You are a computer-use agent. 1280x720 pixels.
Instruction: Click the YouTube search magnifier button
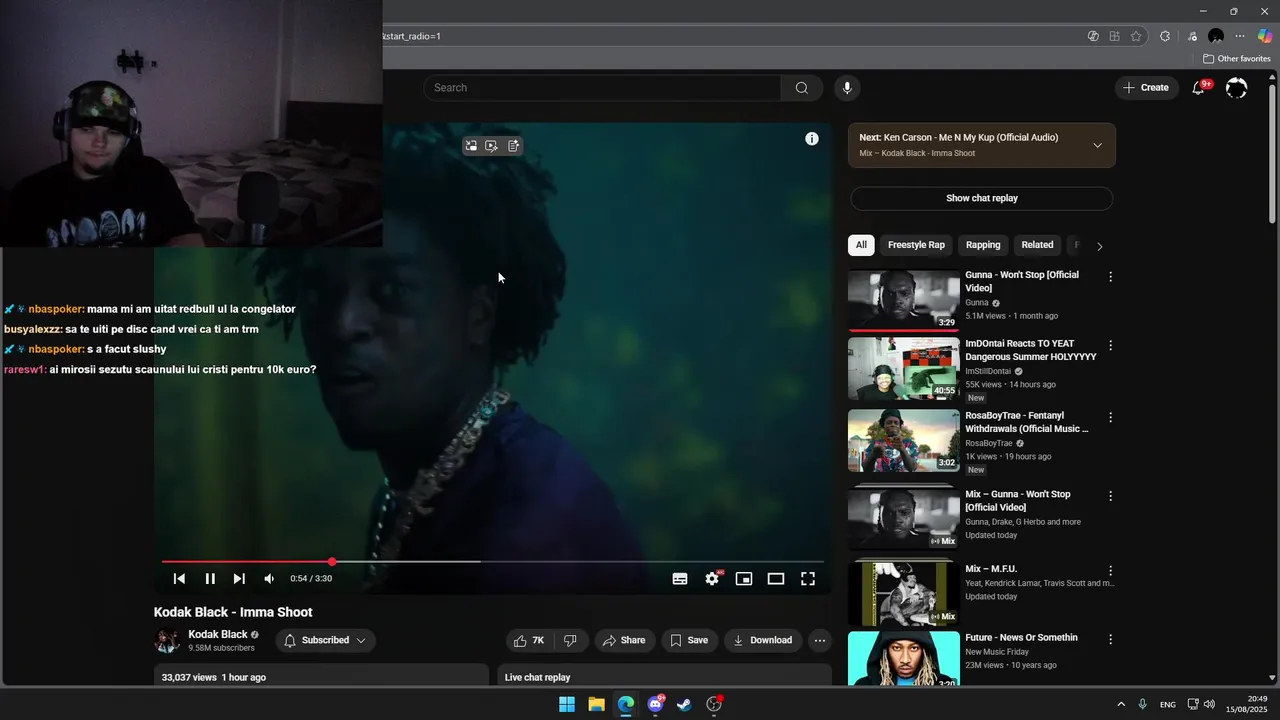[801, 88]
